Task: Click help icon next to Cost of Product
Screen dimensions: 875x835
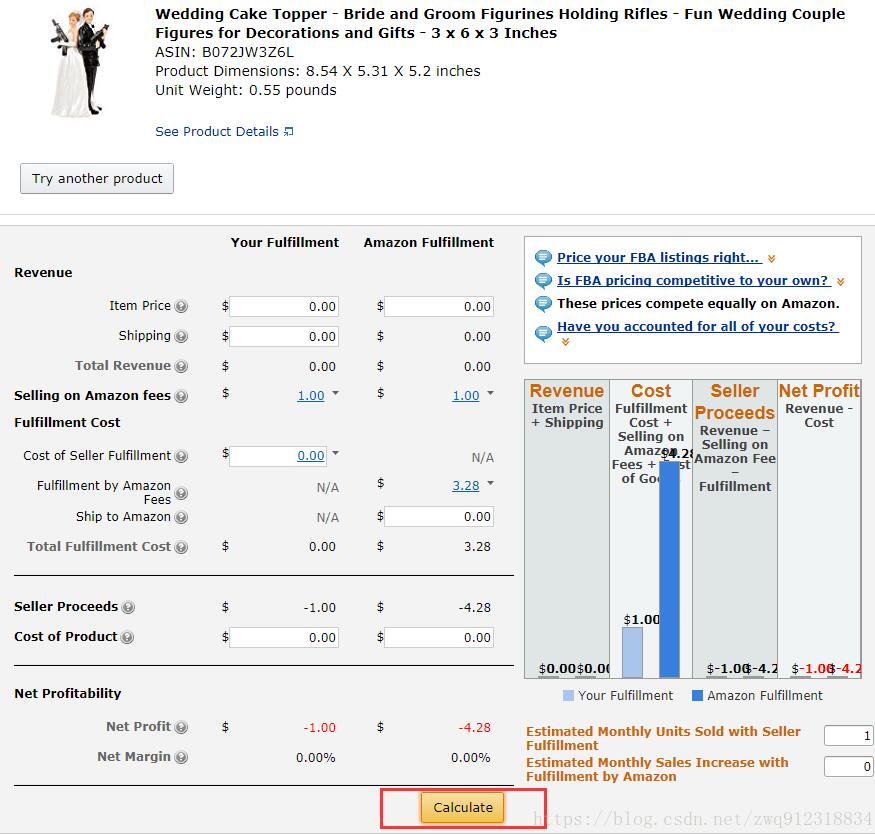Action: (x=127, y=637)
